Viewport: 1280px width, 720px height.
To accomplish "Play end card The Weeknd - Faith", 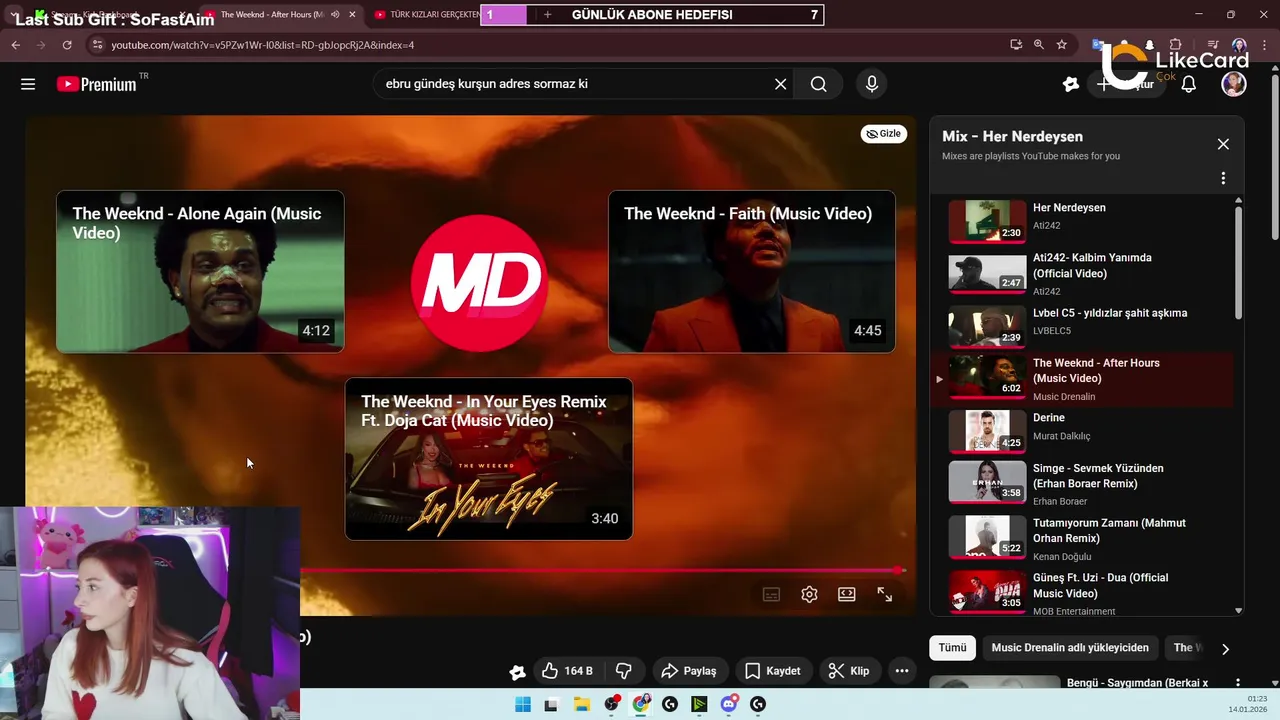I will (752, 272).
